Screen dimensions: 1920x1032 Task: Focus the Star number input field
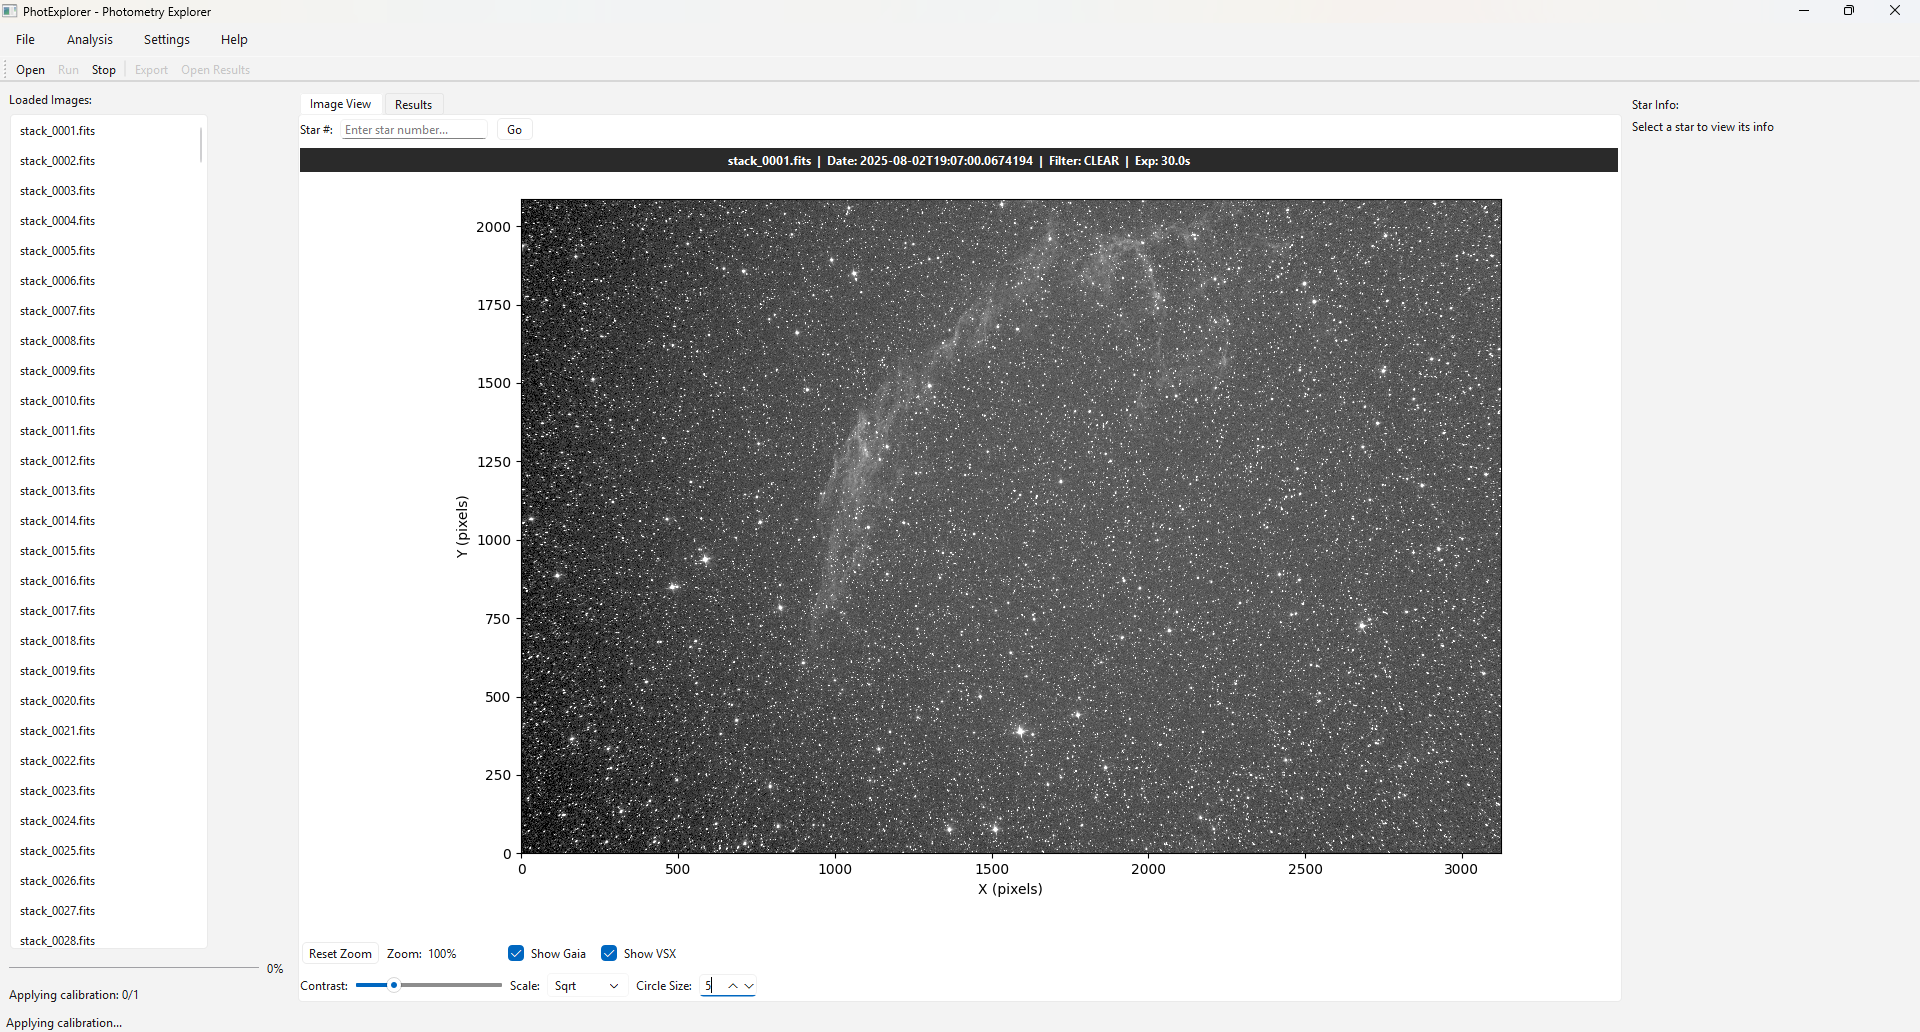tap(413, 130)
